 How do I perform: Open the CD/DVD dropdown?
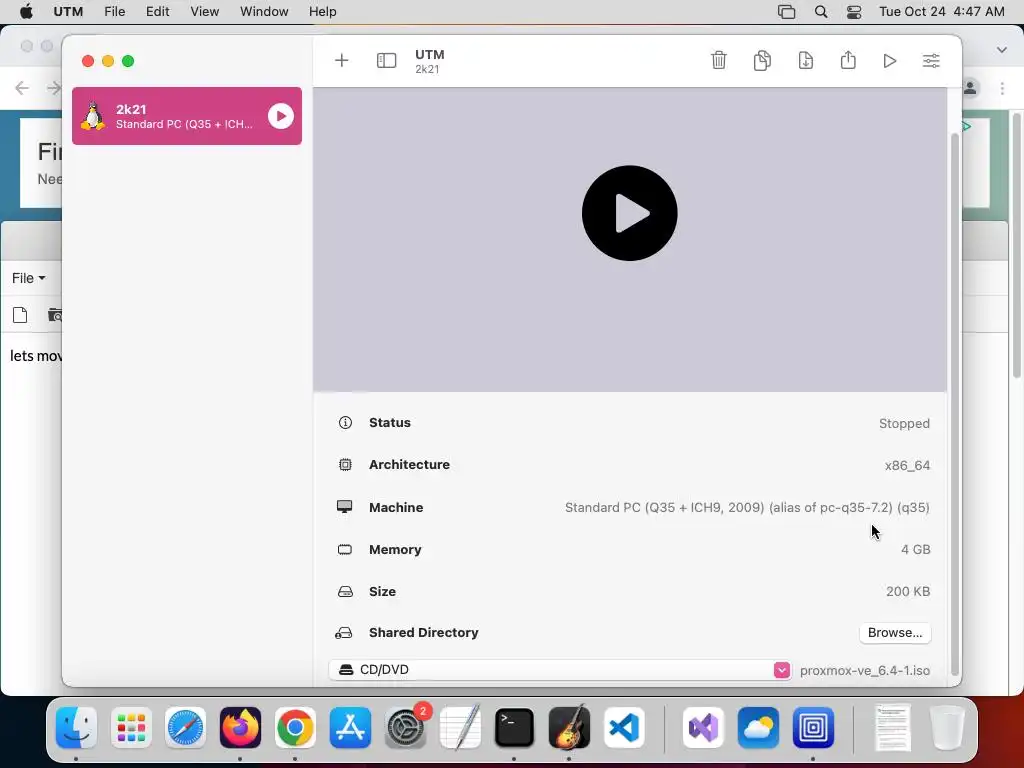560,670
